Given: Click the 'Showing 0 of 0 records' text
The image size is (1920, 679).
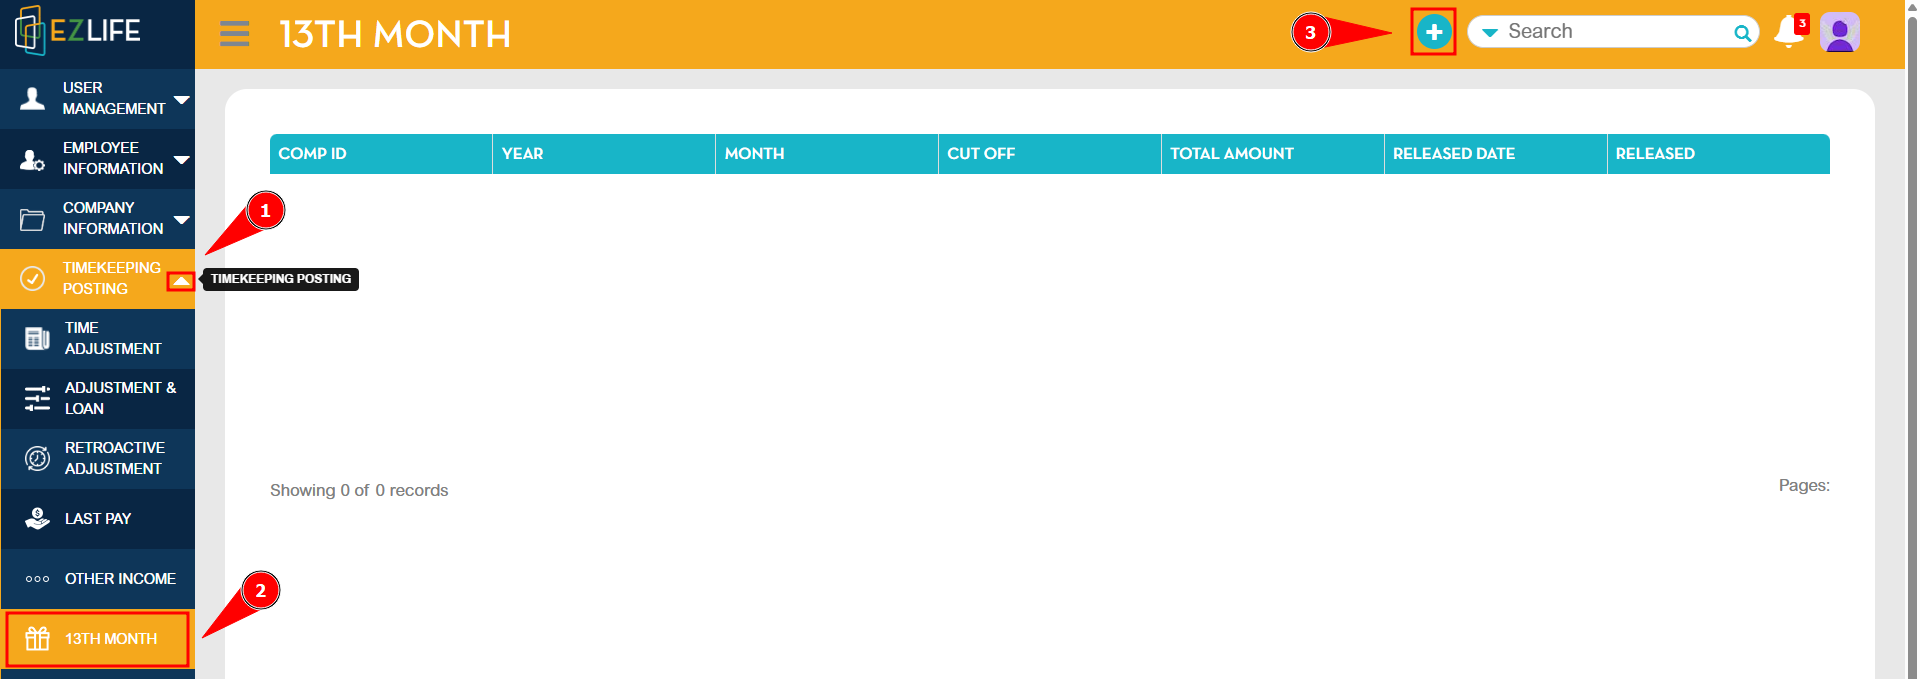Looking at the screenshot, I should pyautogui.click(x=359, y=490).
